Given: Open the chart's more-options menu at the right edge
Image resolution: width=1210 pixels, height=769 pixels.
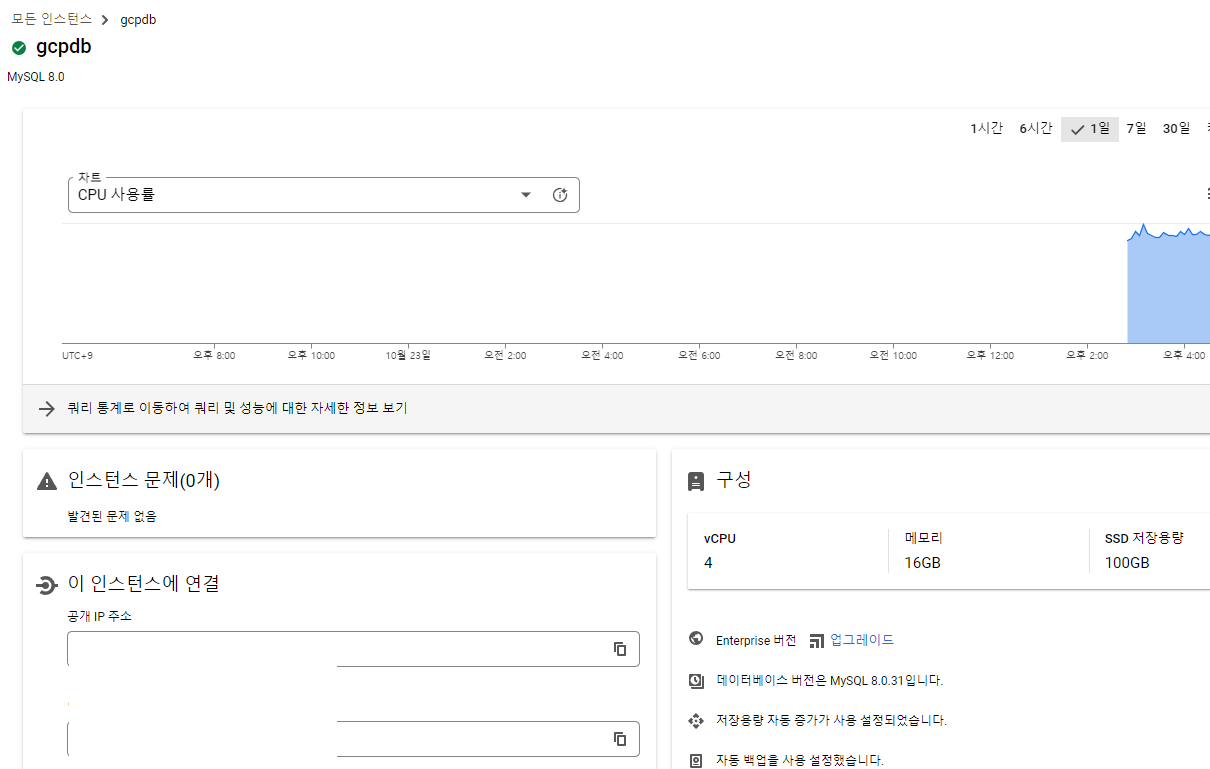Looking at the screenshot, I should coord(1206,195).
